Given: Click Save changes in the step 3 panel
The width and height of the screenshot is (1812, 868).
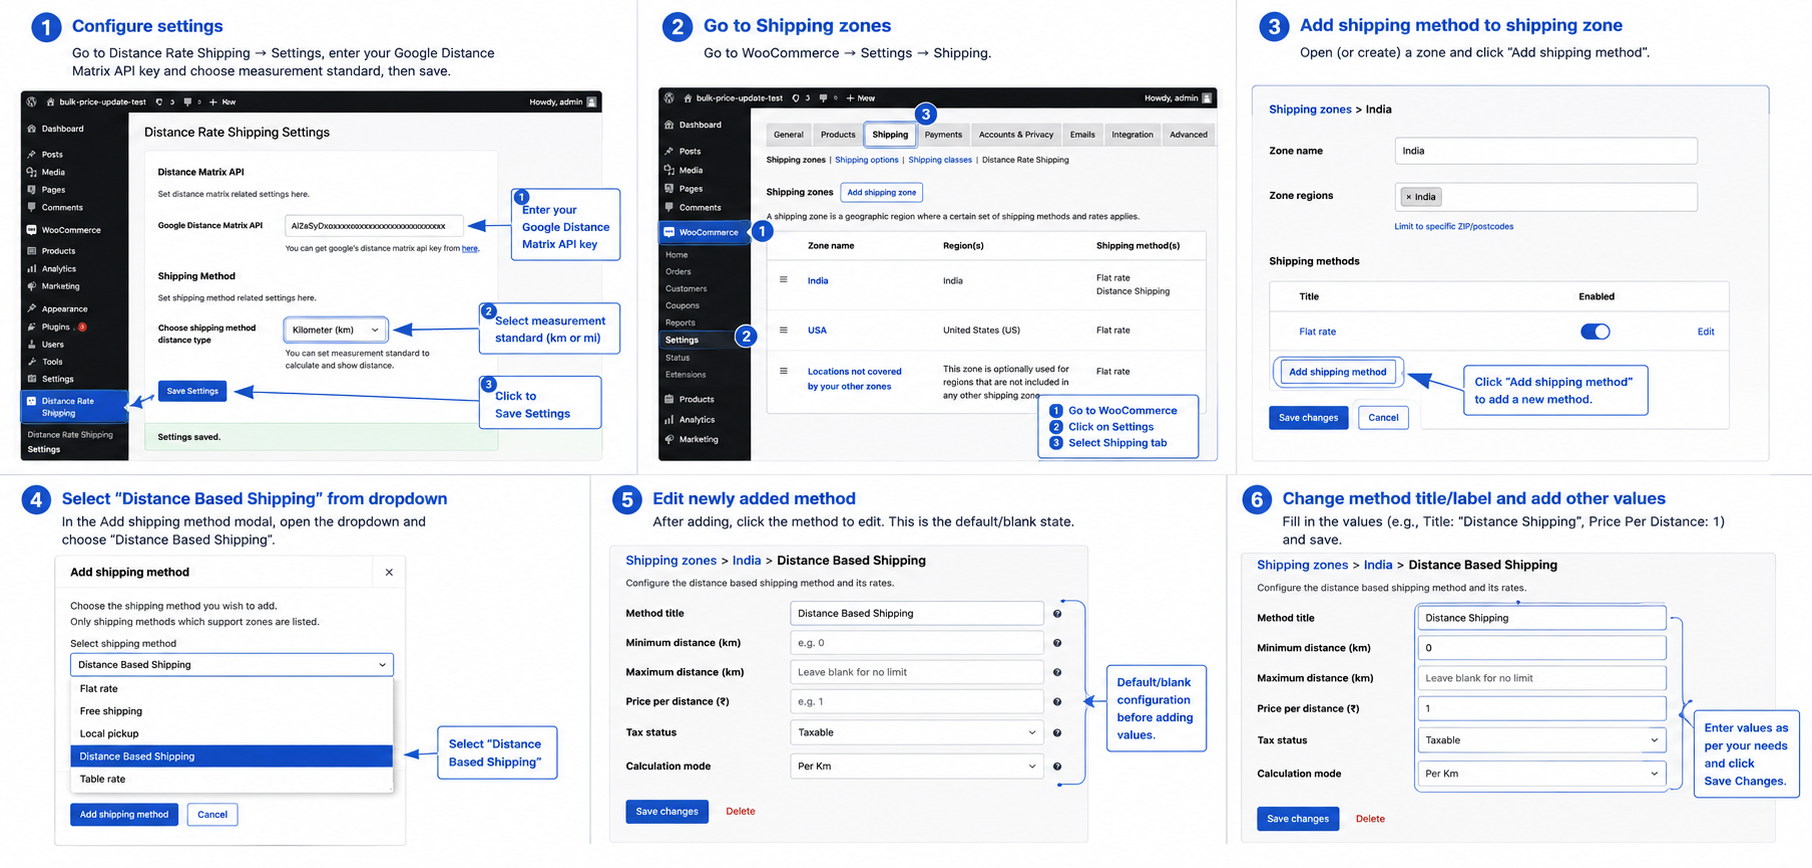Looking at the screenshot, I should [1308, 418].
